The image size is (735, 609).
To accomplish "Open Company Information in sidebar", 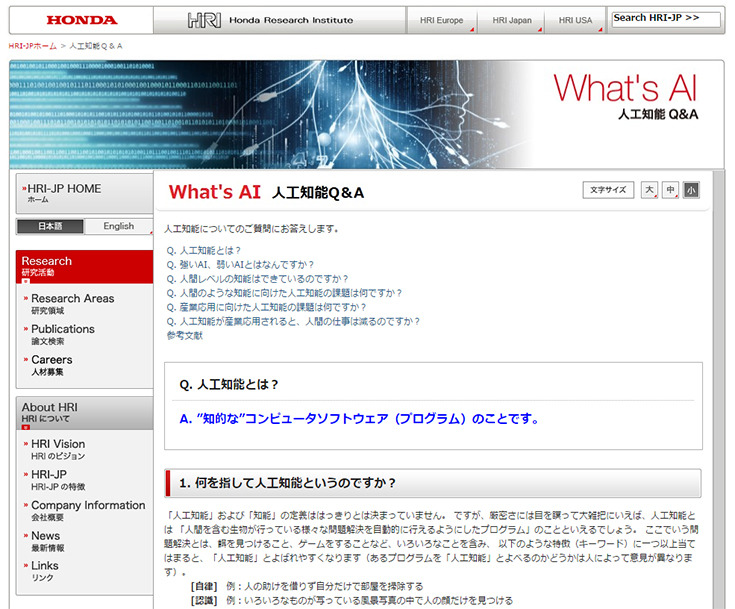I will pyautogui.click(x=88, y=506).
